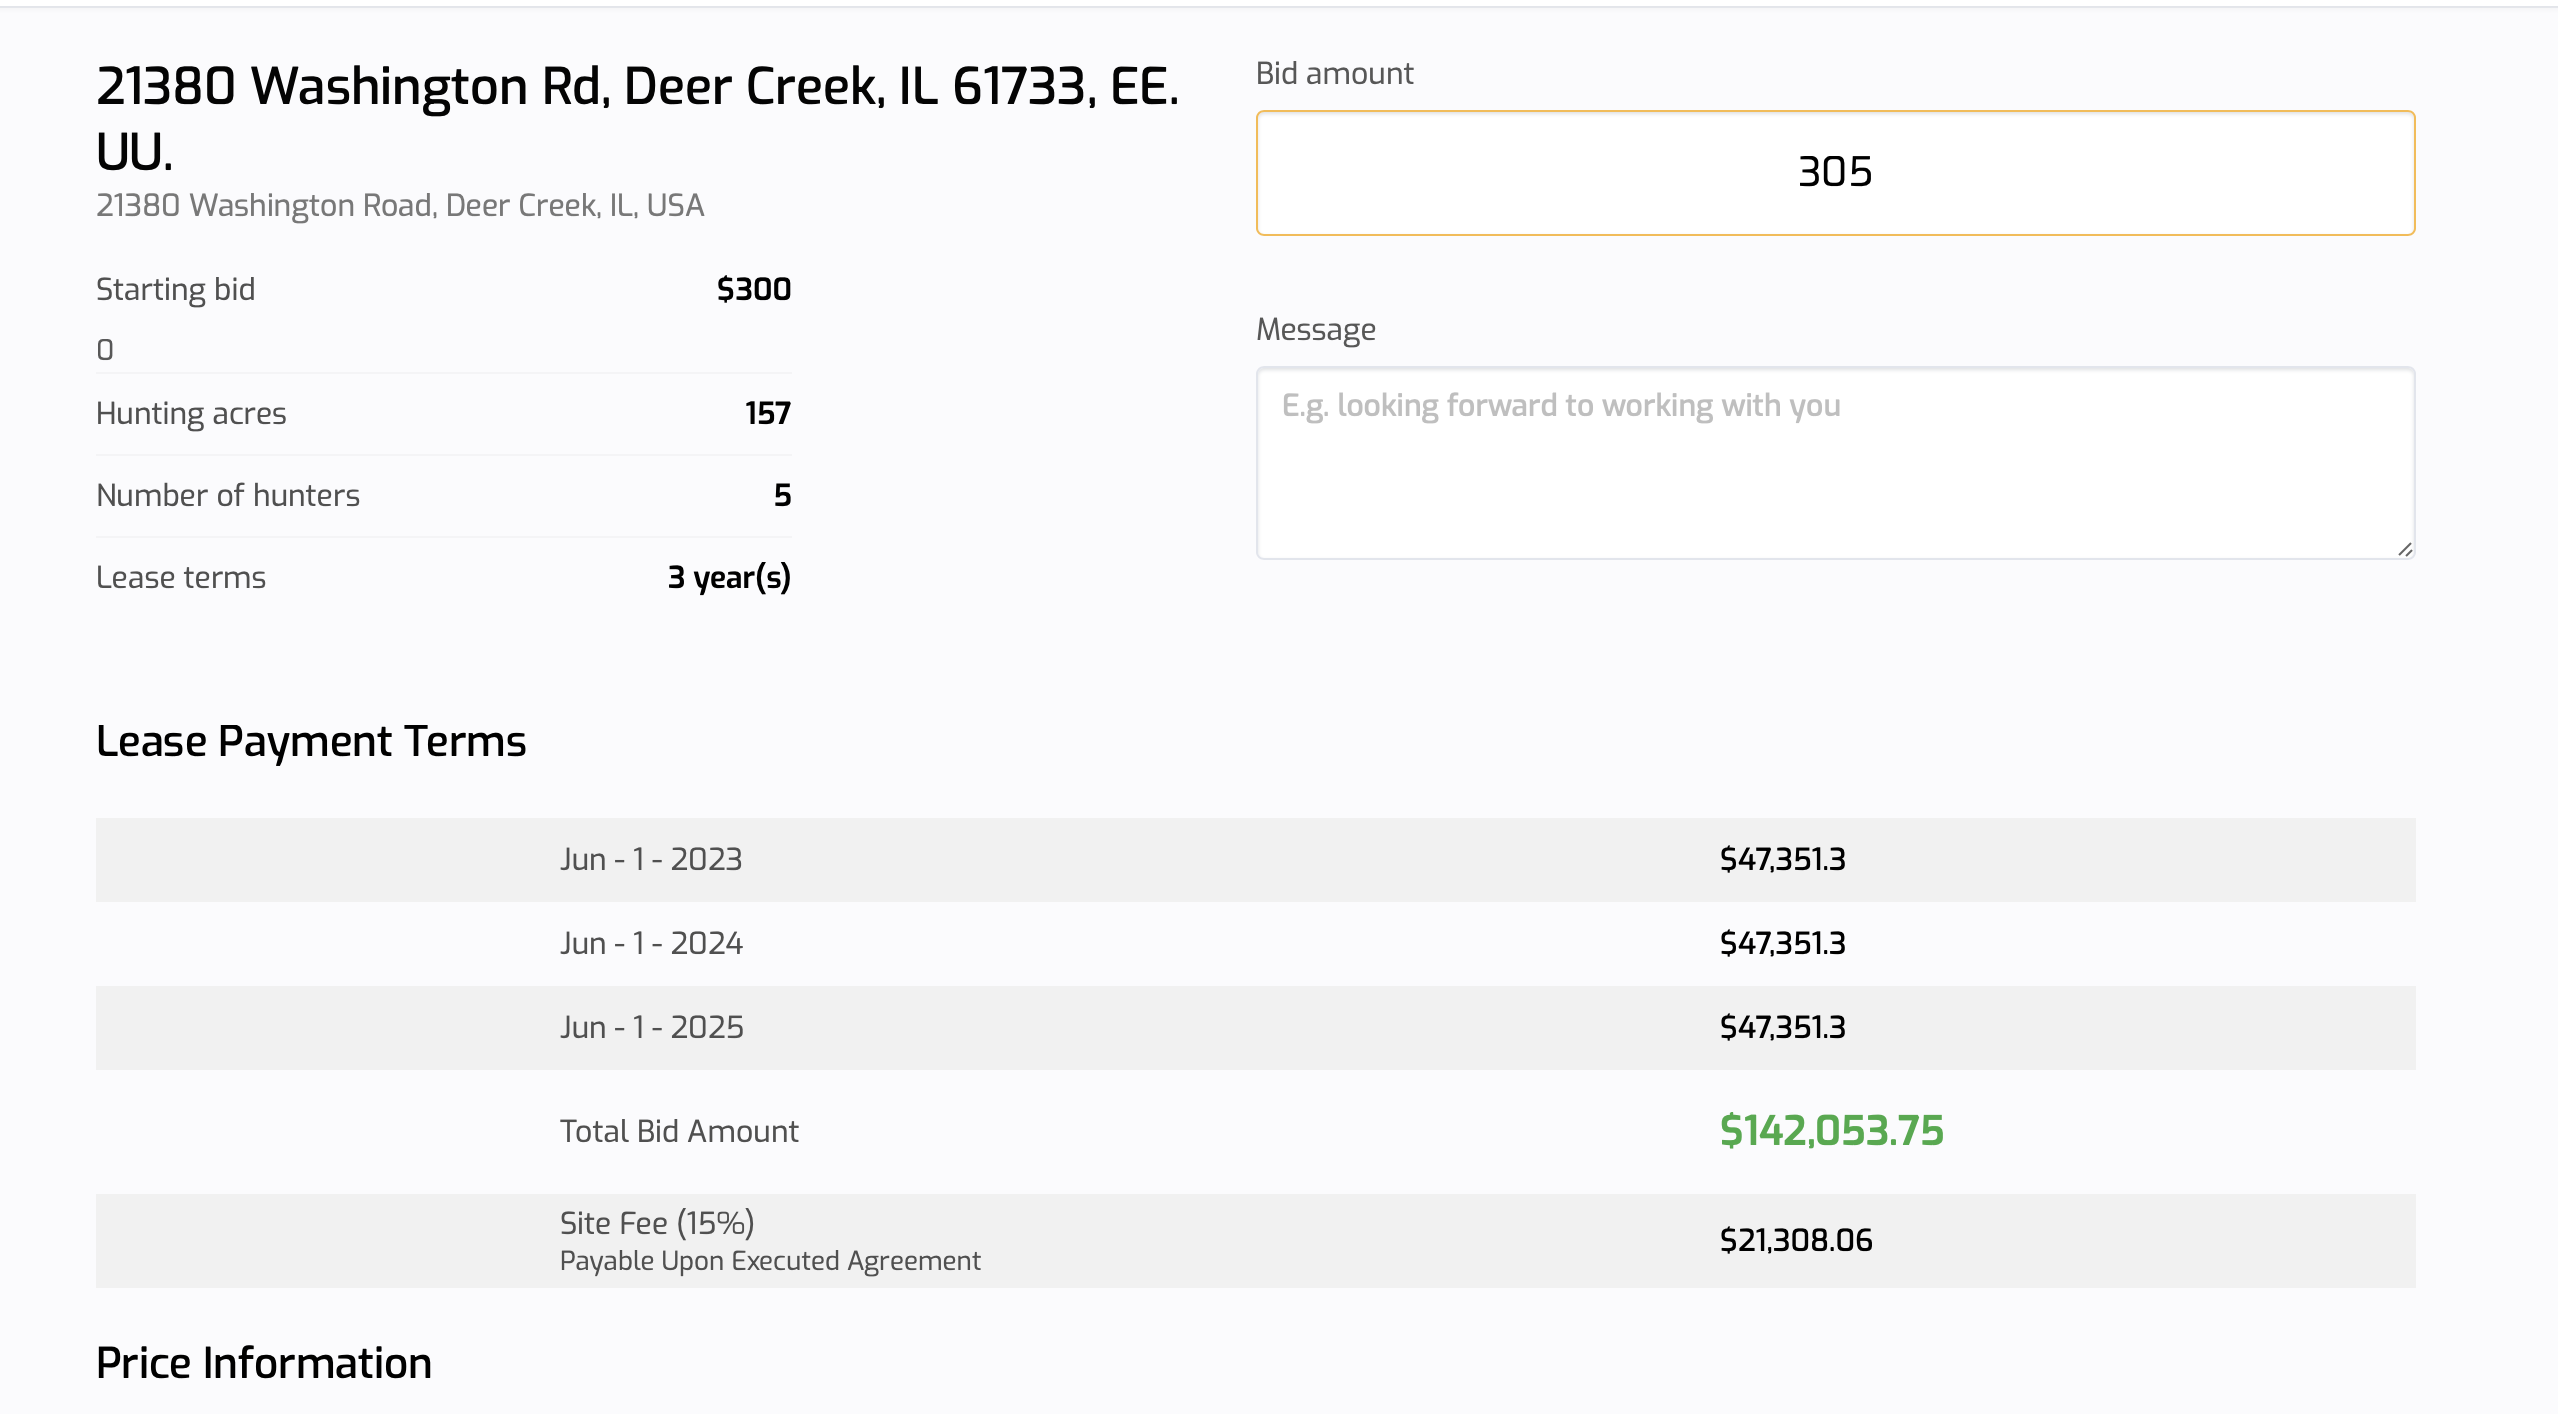
Task: Click the Total Bid Amount label
Action: click(679, 1131)
